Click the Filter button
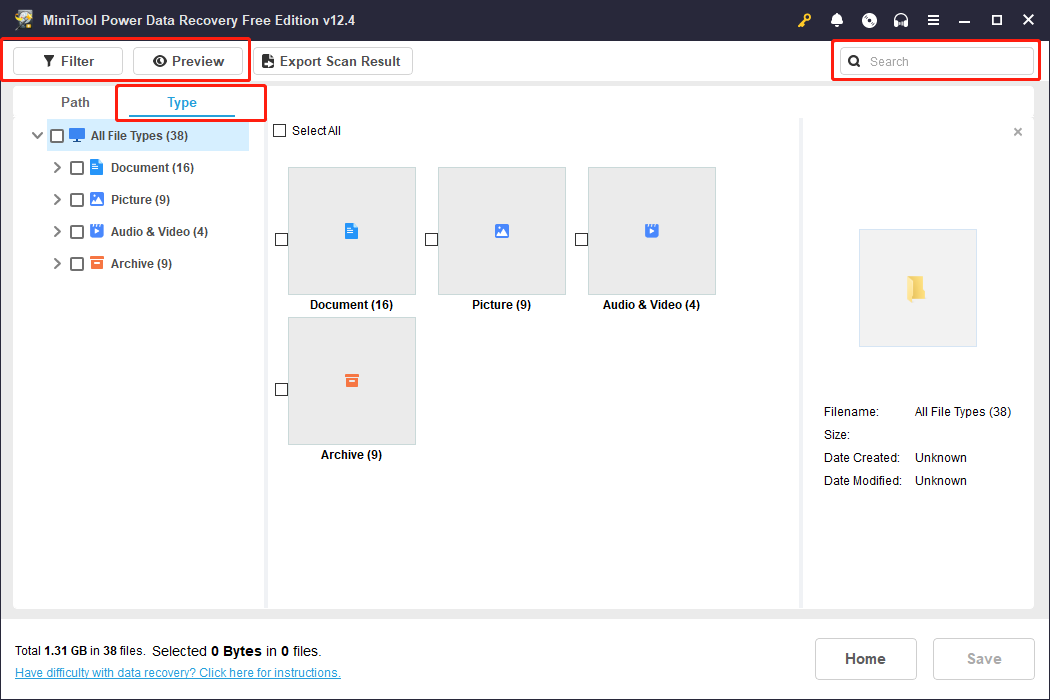Screen dimensions: 1050x700 (x=68, y=61)
